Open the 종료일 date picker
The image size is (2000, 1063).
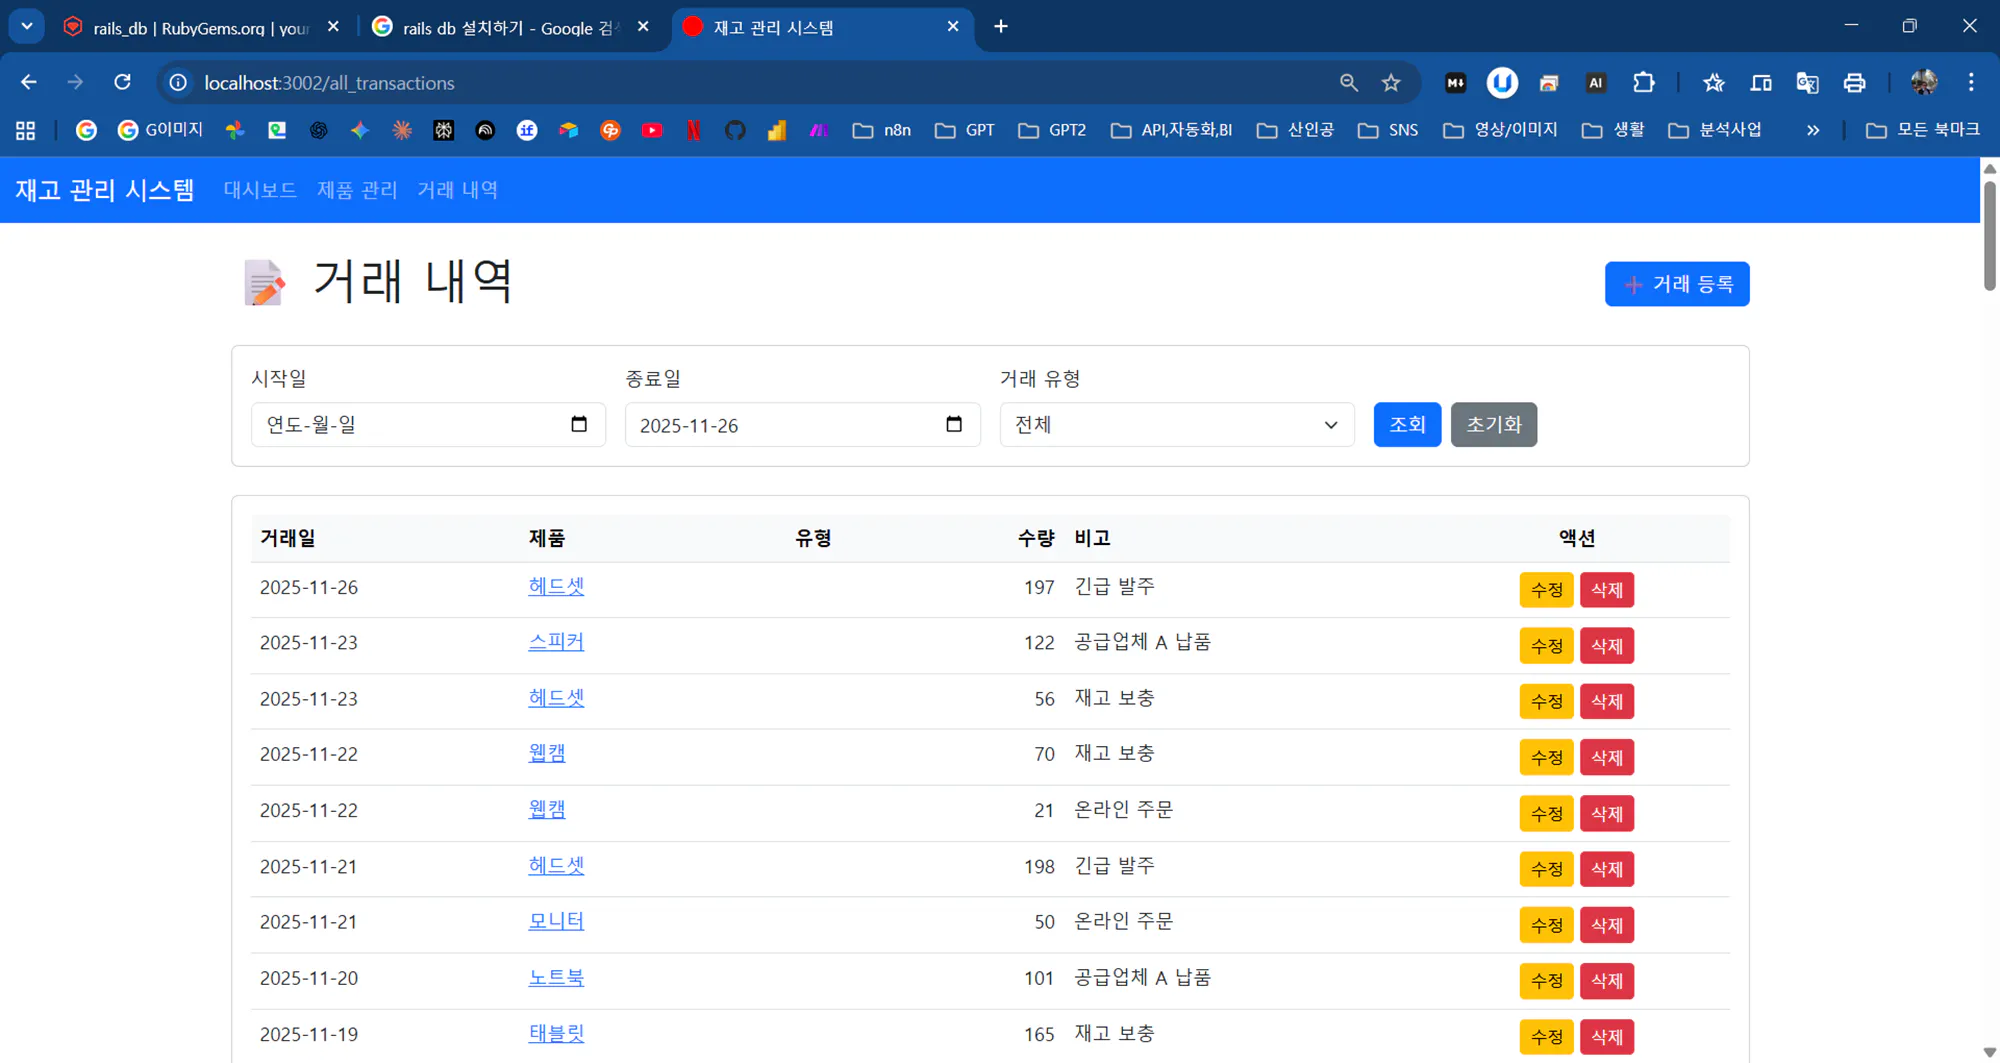click(953, 425)
